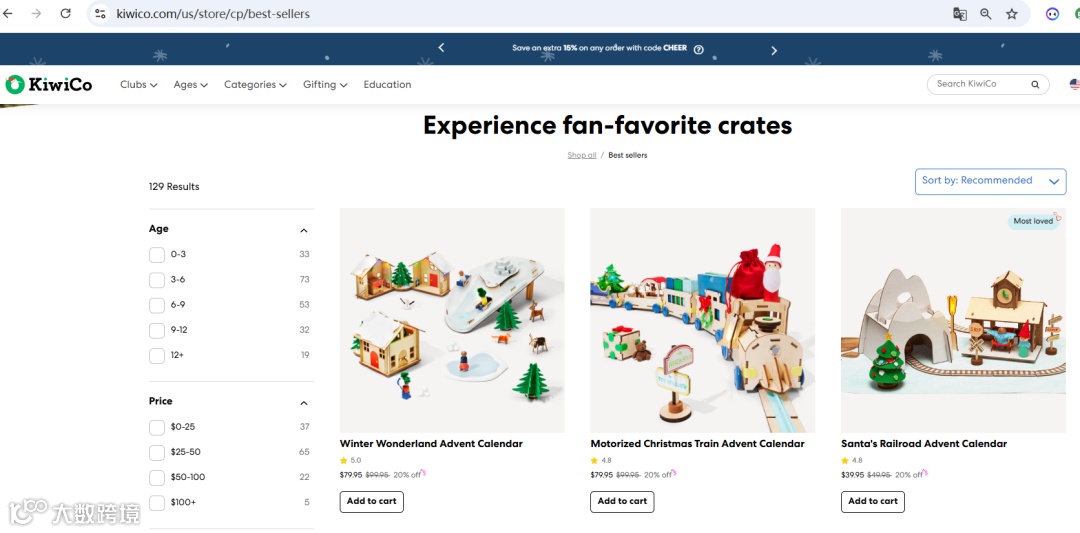The height and width of the screenshot is (533, 1080).
Task: Open the Clubs menu
Action: [138, 85]
